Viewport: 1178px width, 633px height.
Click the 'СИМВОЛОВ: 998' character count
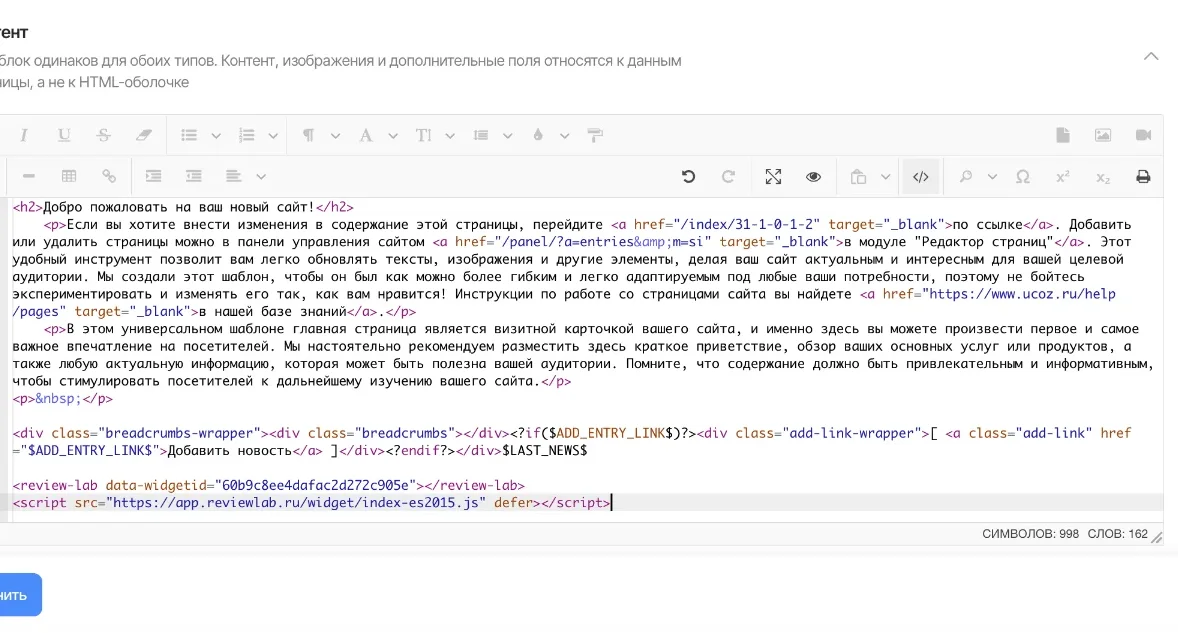[x=1030, y=534]
